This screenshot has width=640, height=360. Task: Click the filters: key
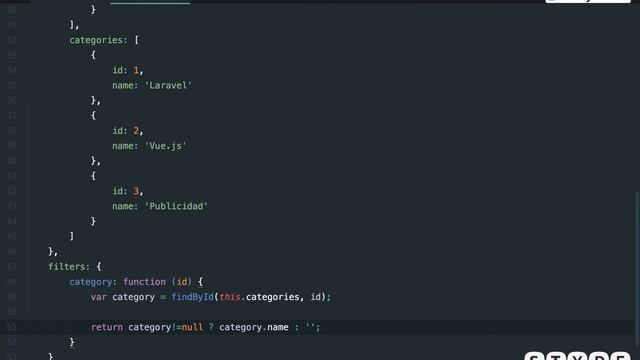coord(69,267)
